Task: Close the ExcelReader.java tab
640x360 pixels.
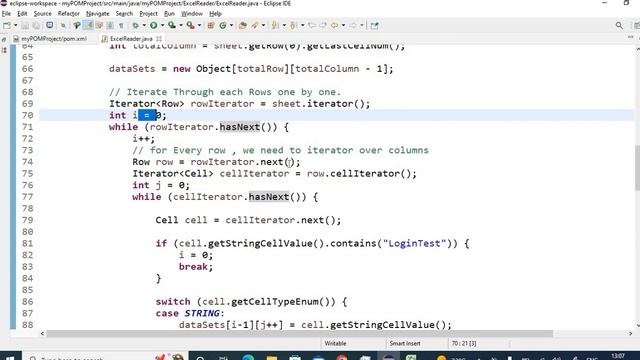Action: [159, 39]
